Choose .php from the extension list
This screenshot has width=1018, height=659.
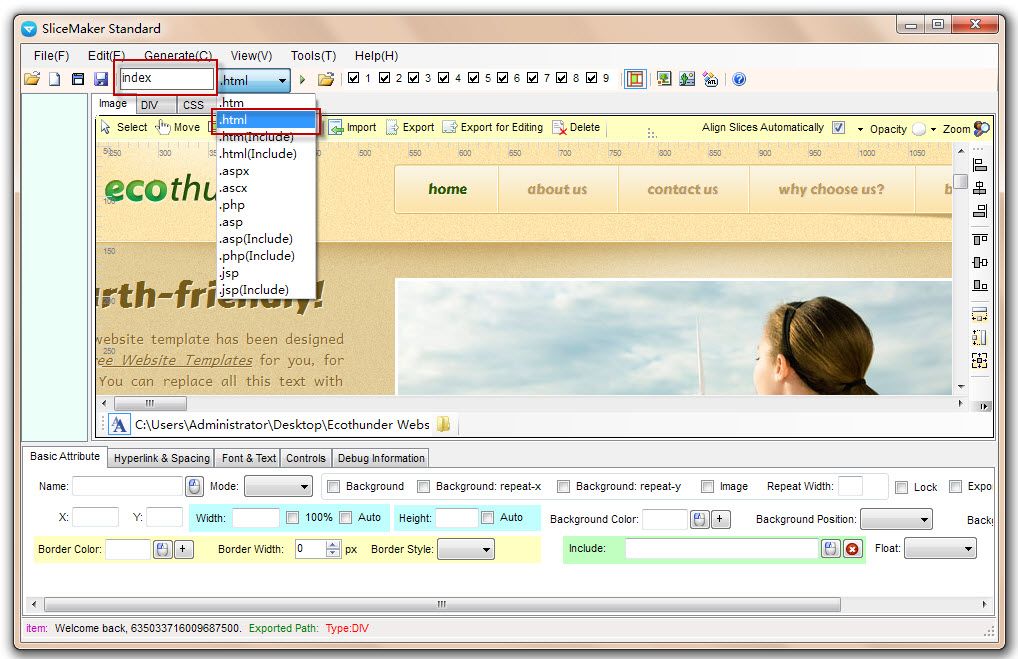(232, 205)
